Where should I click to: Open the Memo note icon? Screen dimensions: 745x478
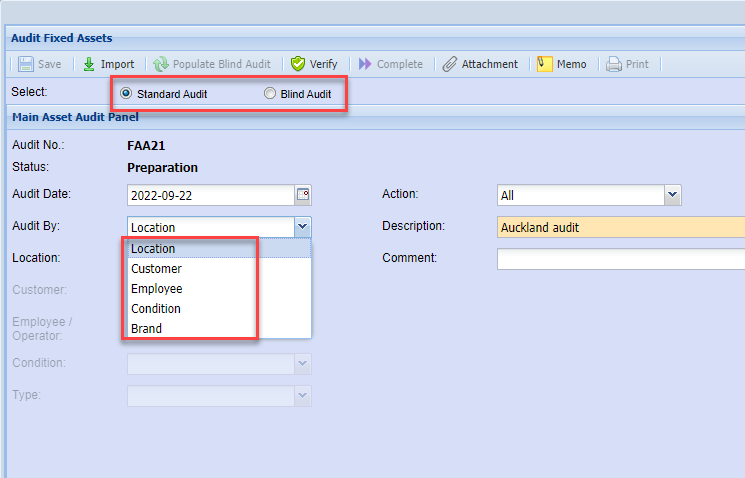coord(545,64)
